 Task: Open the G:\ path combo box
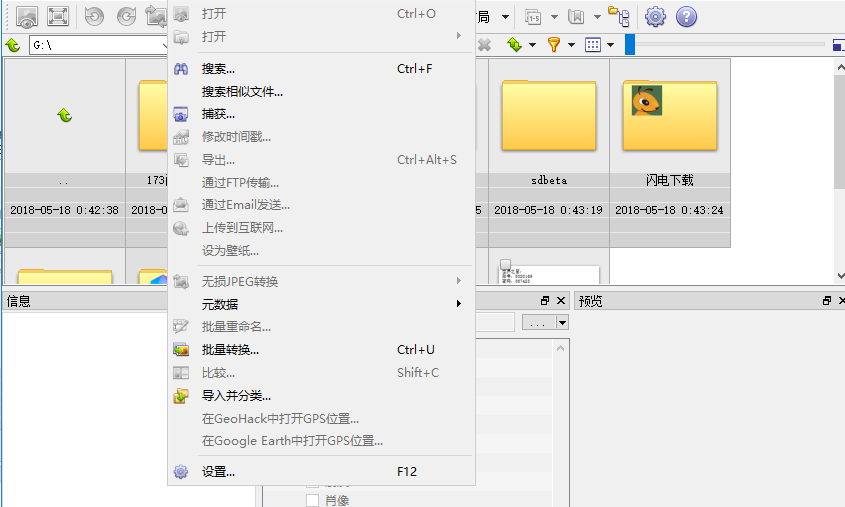coord(99,45)
